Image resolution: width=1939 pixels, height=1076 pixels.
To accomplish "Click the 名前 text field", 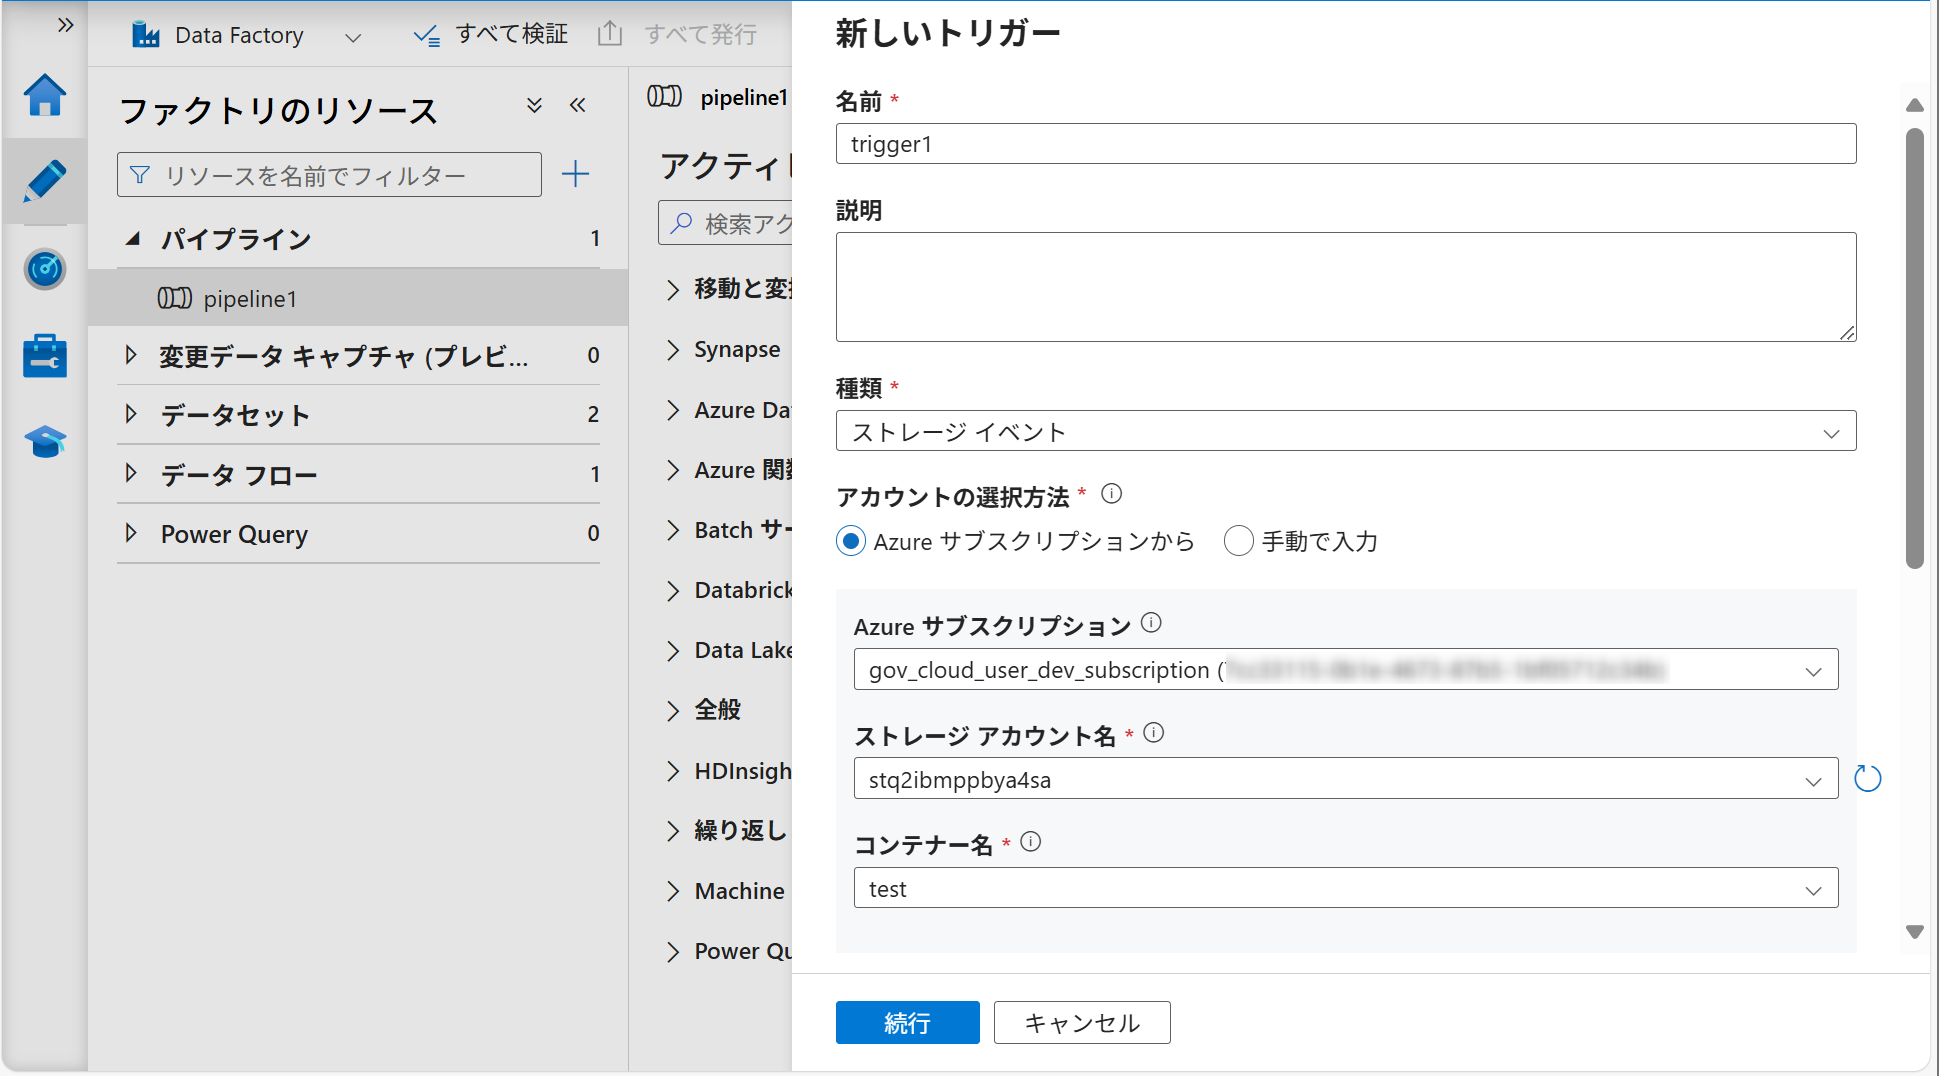I will coord(1345,144).
